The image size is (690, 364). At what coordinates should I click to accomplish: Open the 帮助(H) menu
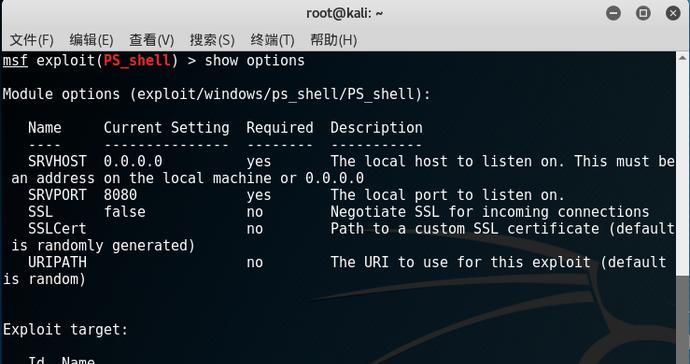click(334, 40)
